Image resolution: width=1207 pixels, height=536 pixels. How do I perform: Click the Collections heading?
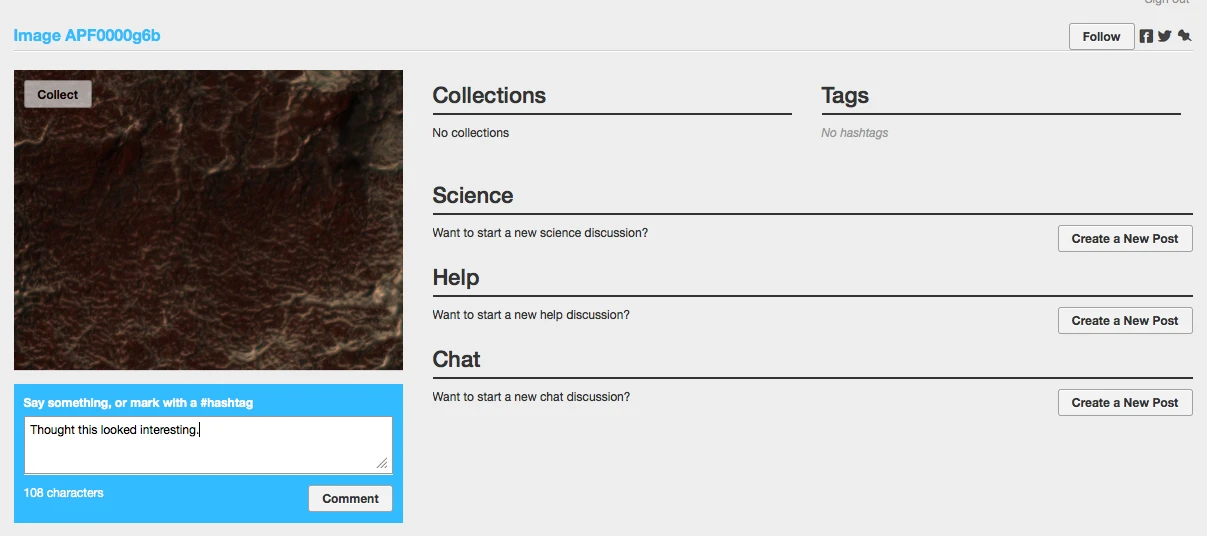[489, 96]
